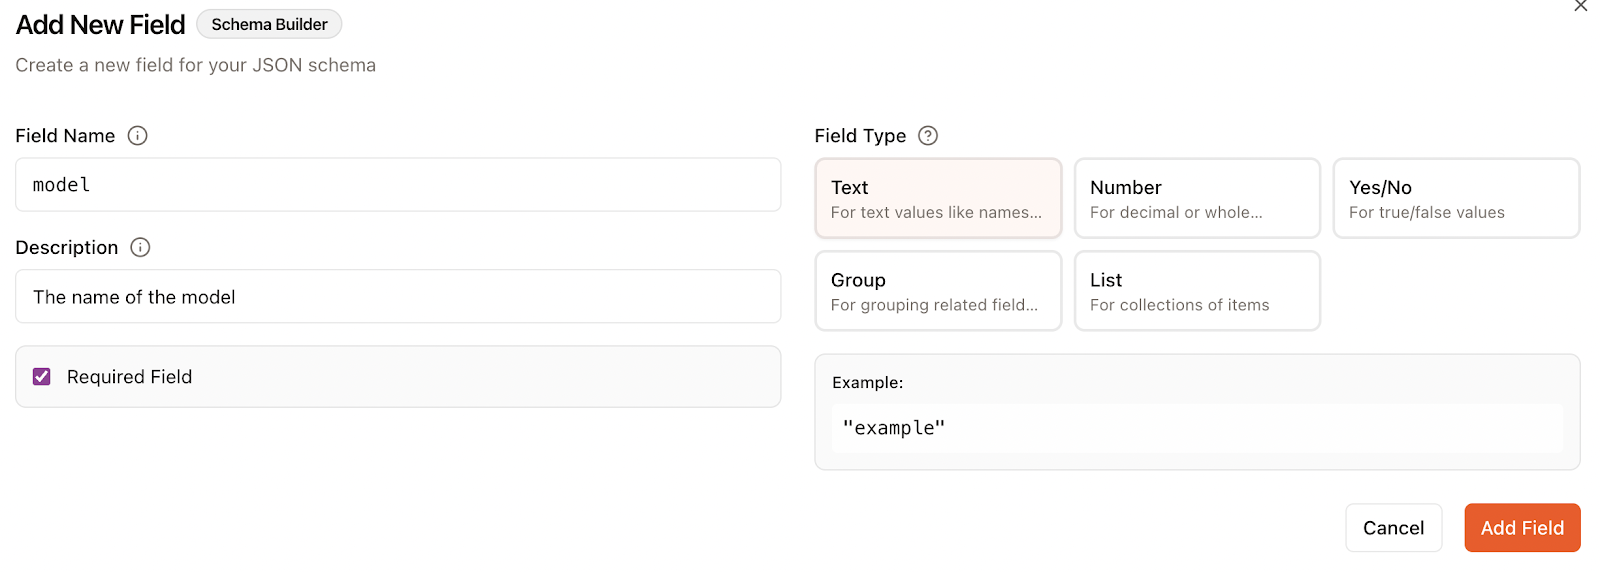
Task: Focus the Field Name input containing model
Action: (398, 185)
